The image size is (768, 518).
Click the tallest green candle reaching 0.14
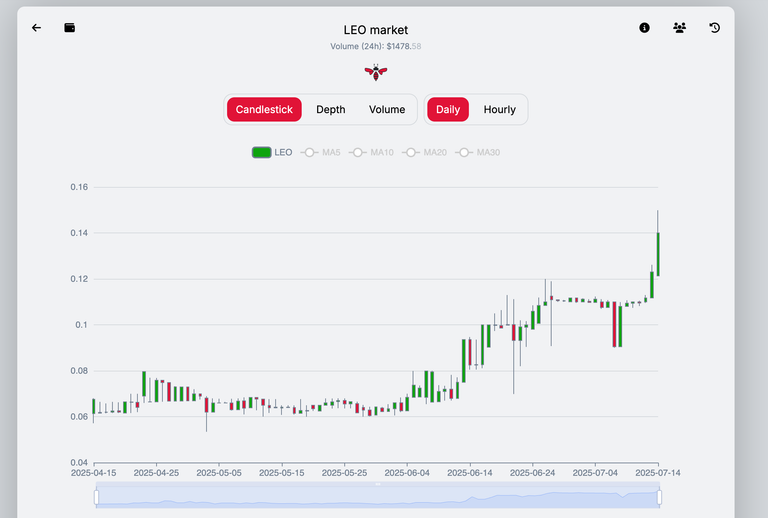[658, 255]
